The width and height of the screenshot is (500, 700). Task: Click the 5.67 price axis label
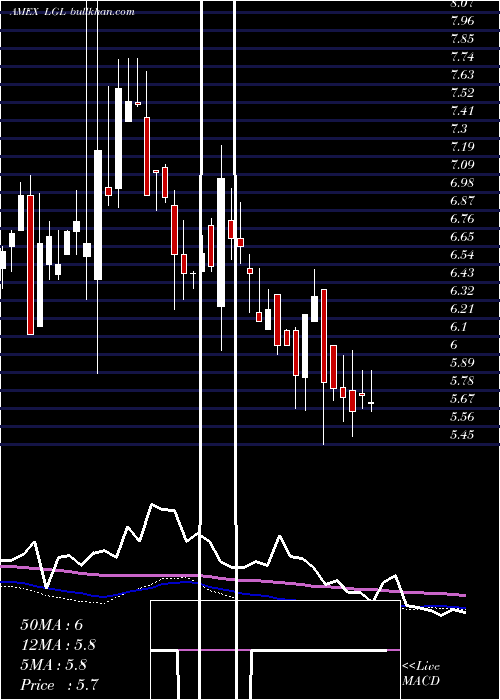point(462,399)
